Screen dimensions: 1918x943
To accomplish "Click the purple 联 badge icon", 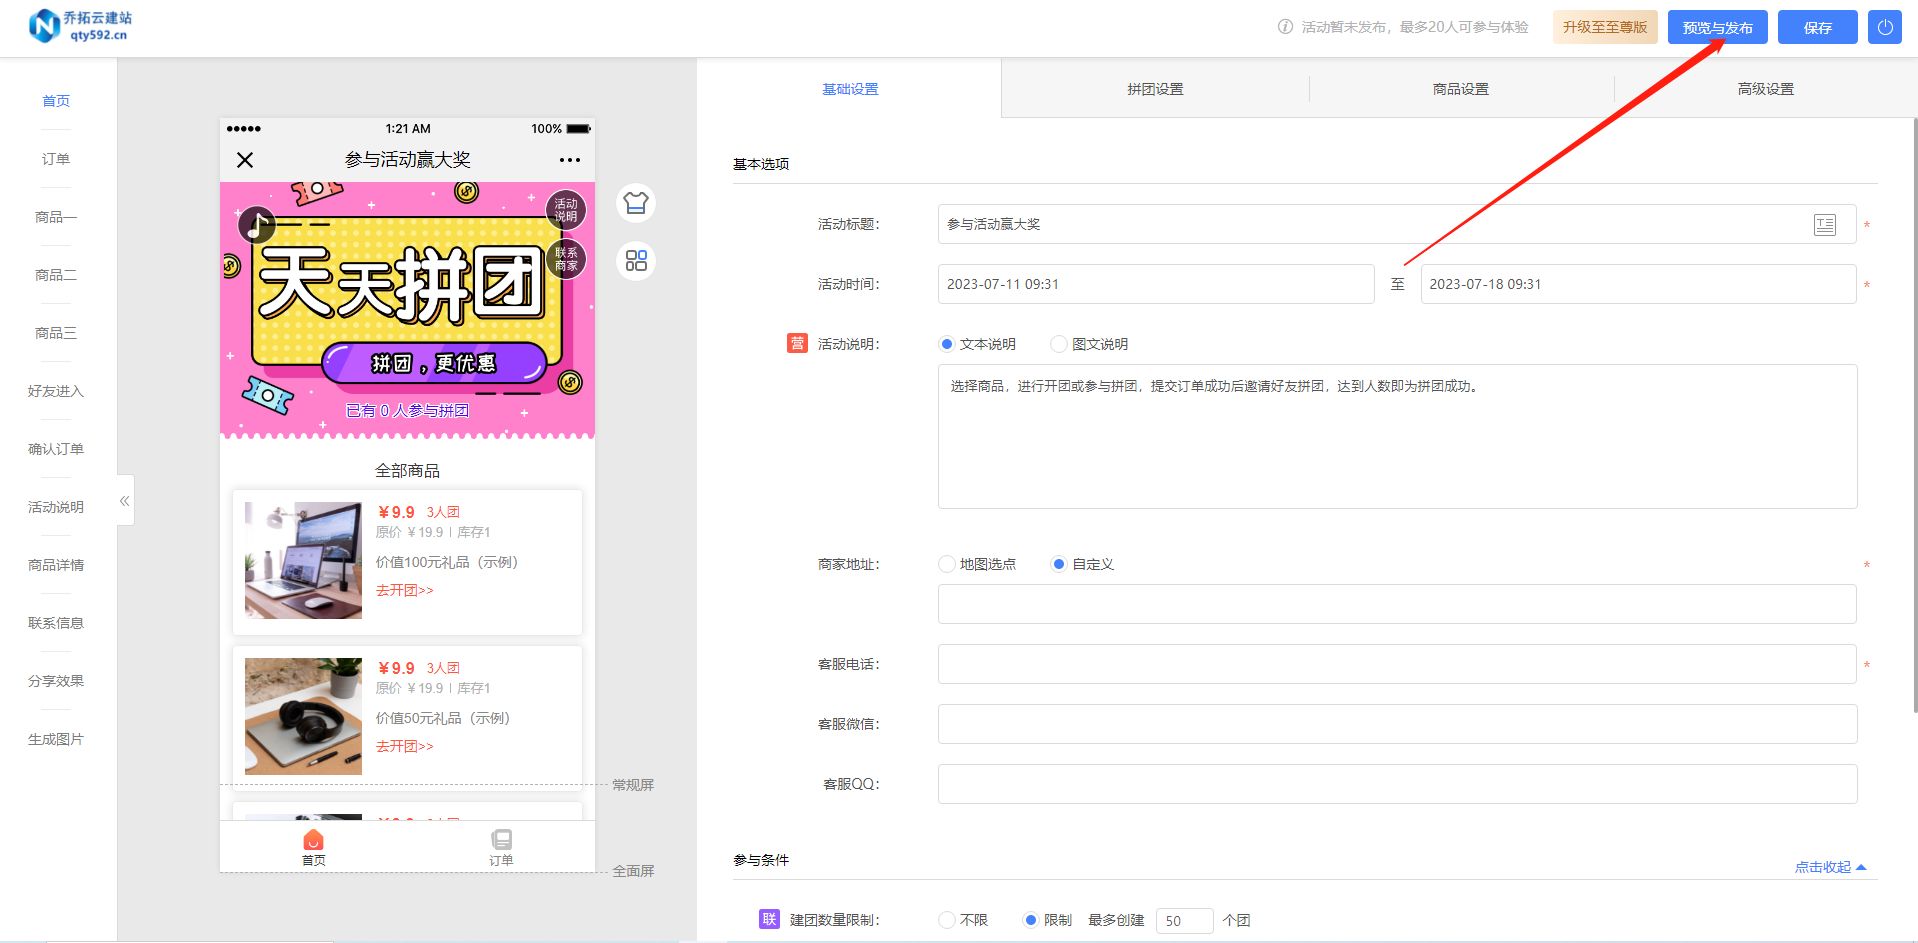I will pos(769,919).
